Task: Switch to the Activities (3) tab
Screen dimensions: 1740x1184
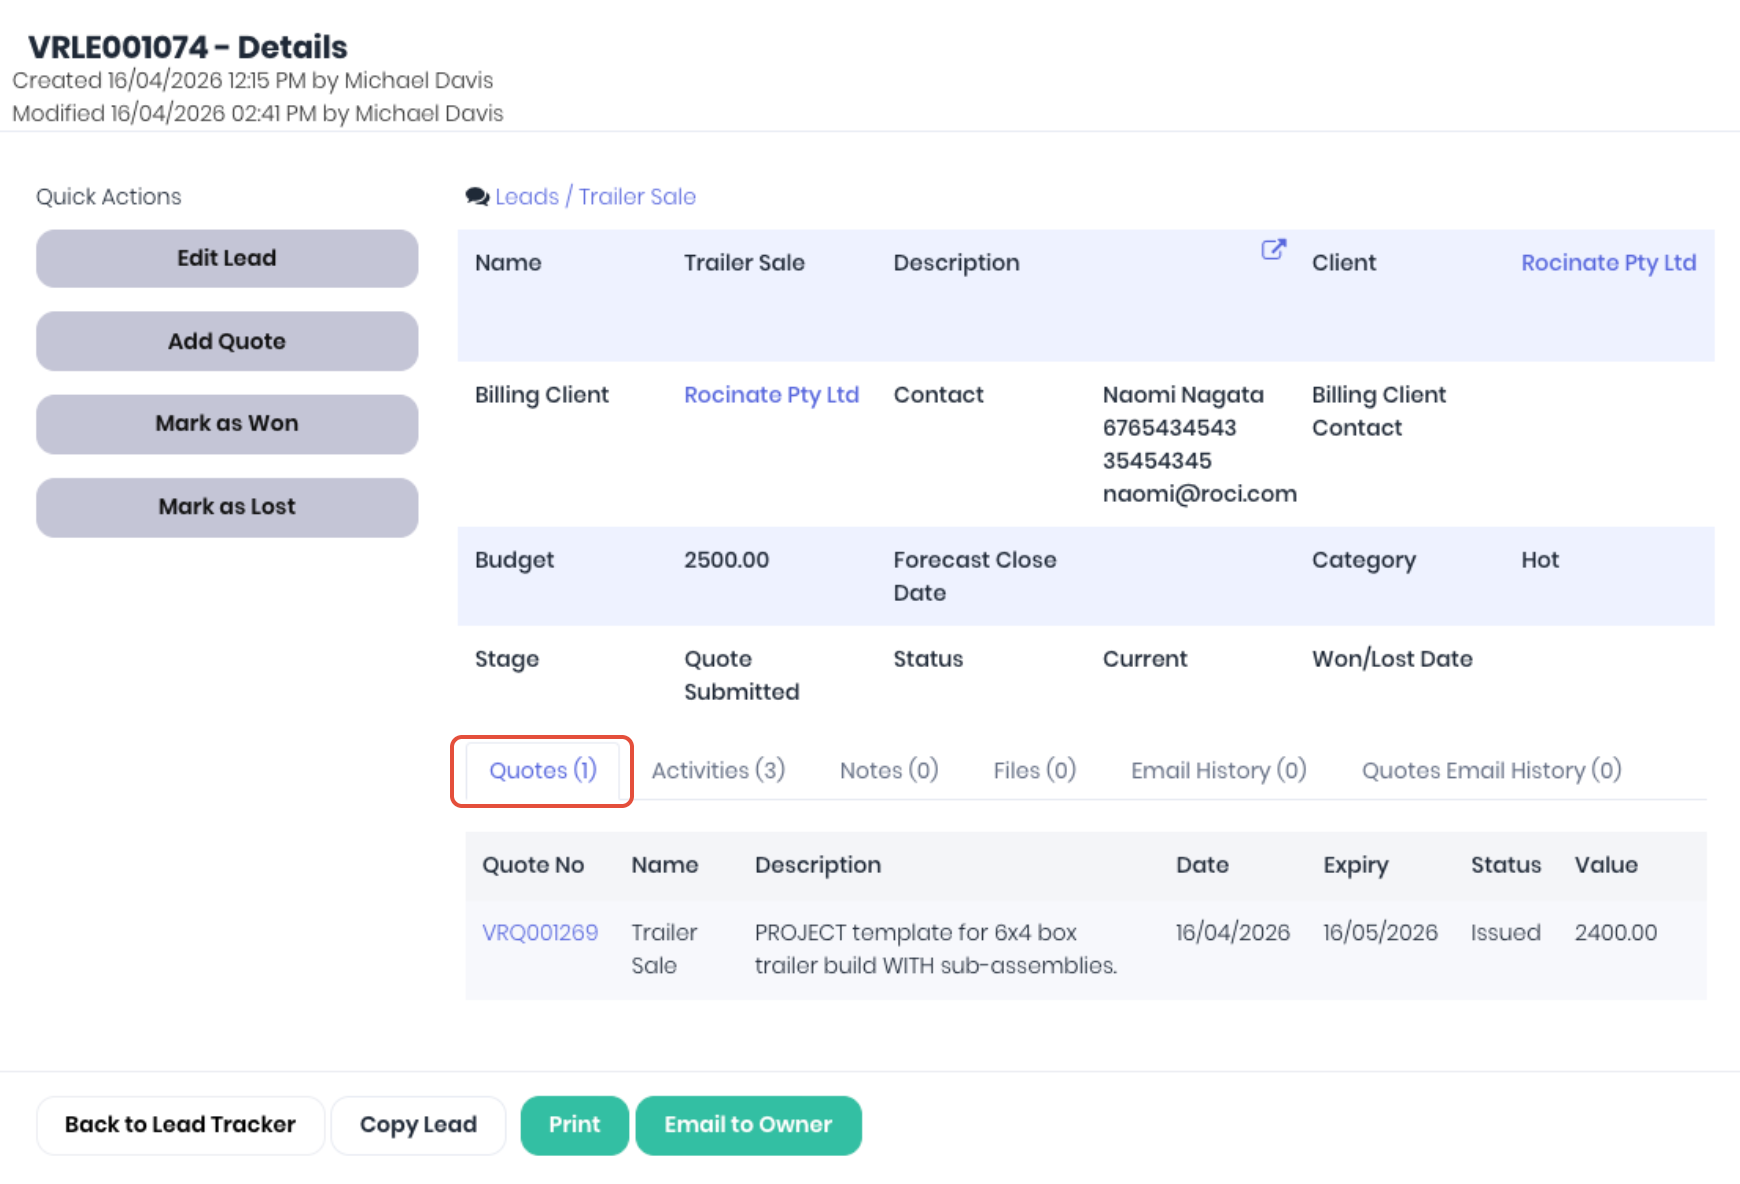Action: tap(718, 771)
